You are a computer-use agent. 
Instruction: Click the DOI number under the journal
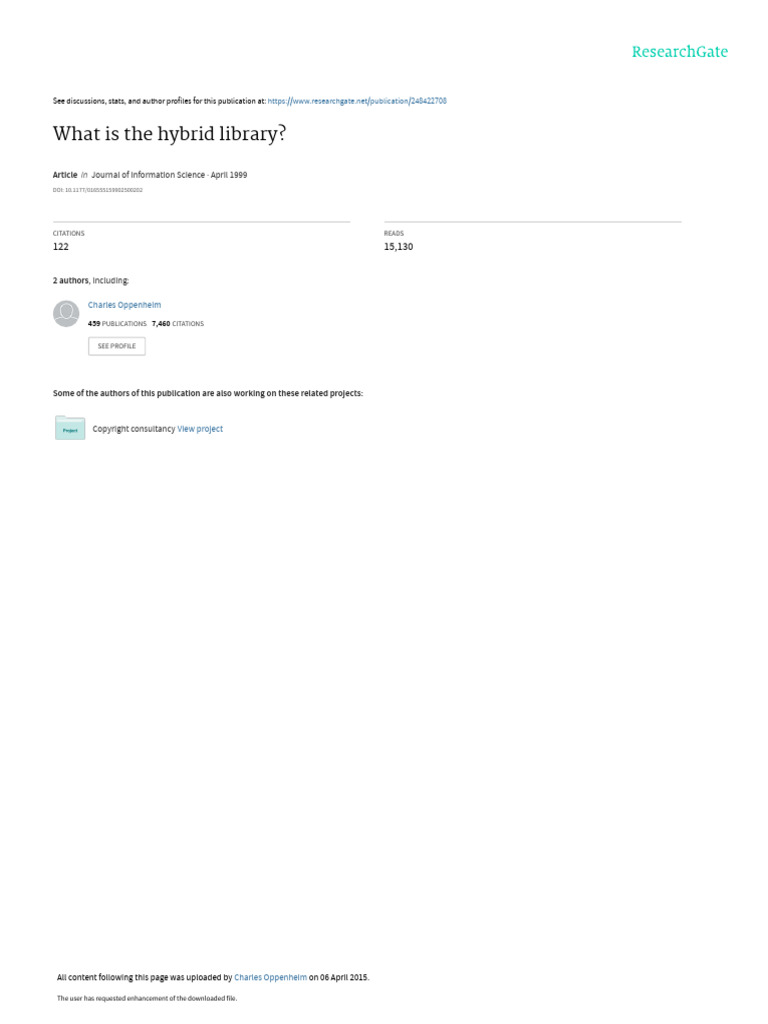(x=98, y=191)
